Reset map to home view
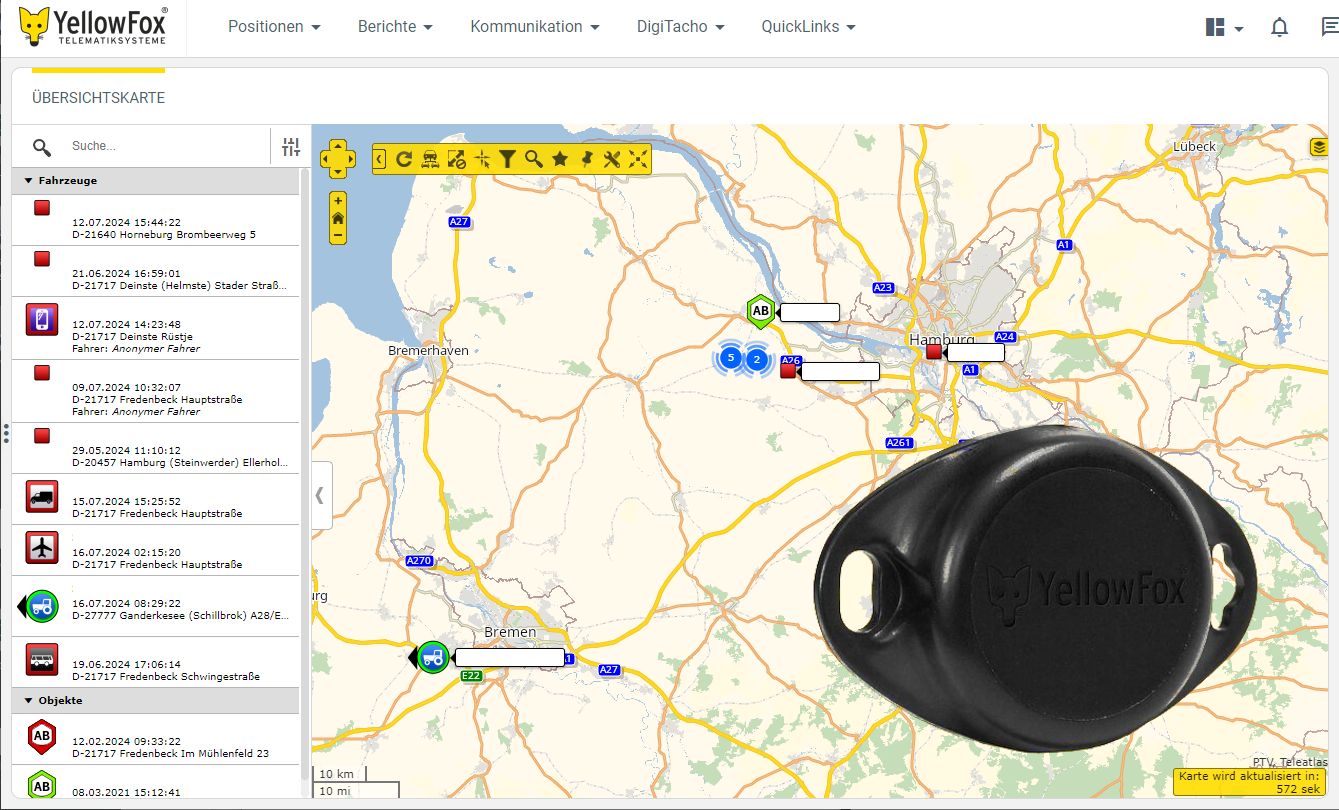 (338, 218)
